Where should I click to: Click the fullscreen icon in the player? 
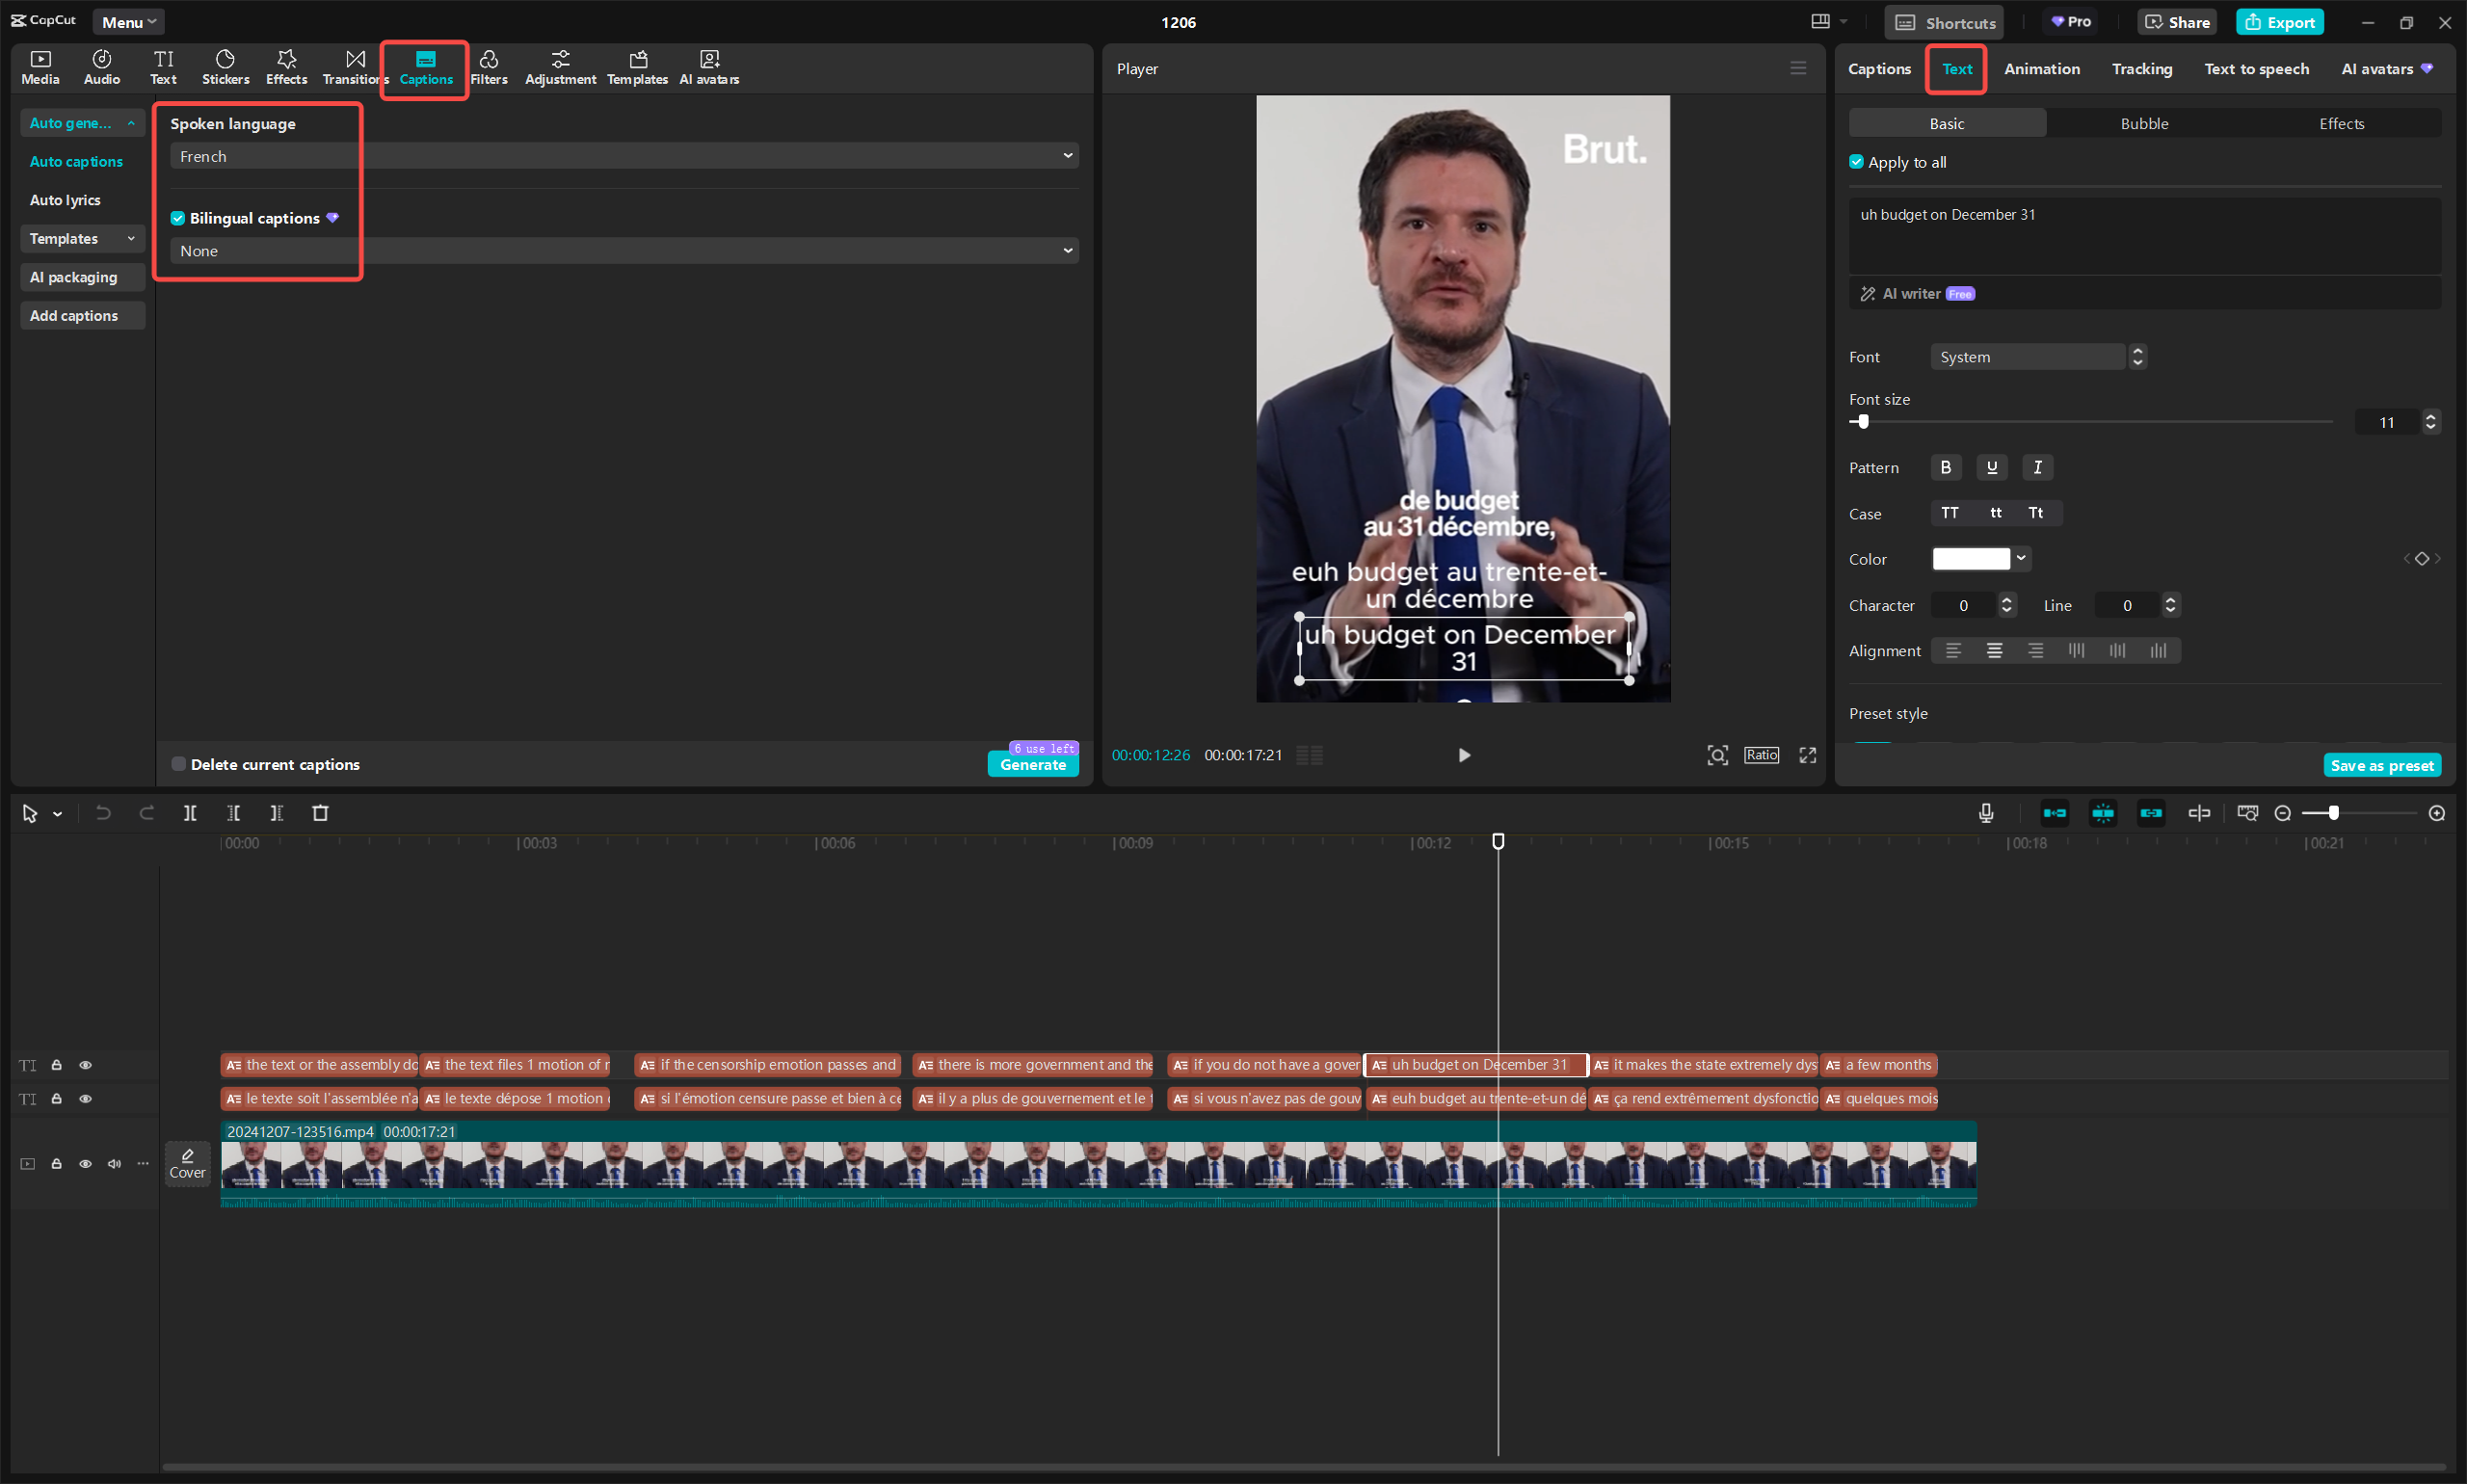tap(1807, 755)
